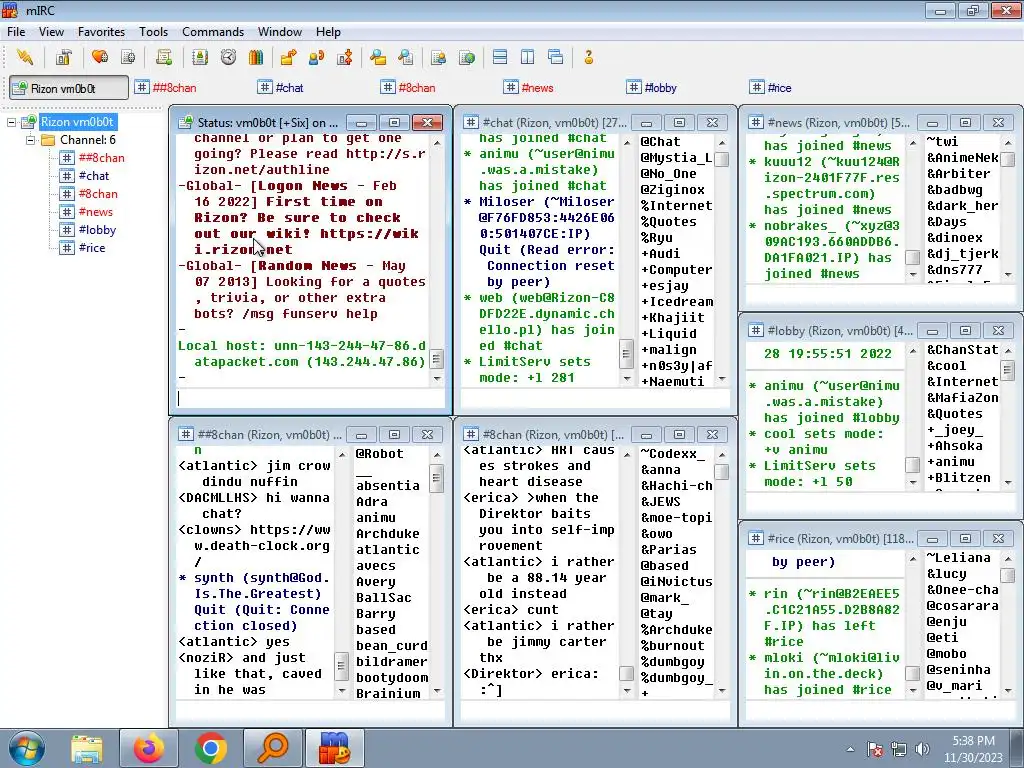This screenshot has width=1024, height=768.
Task: Open the Help menu
Action: click(328, 31)
